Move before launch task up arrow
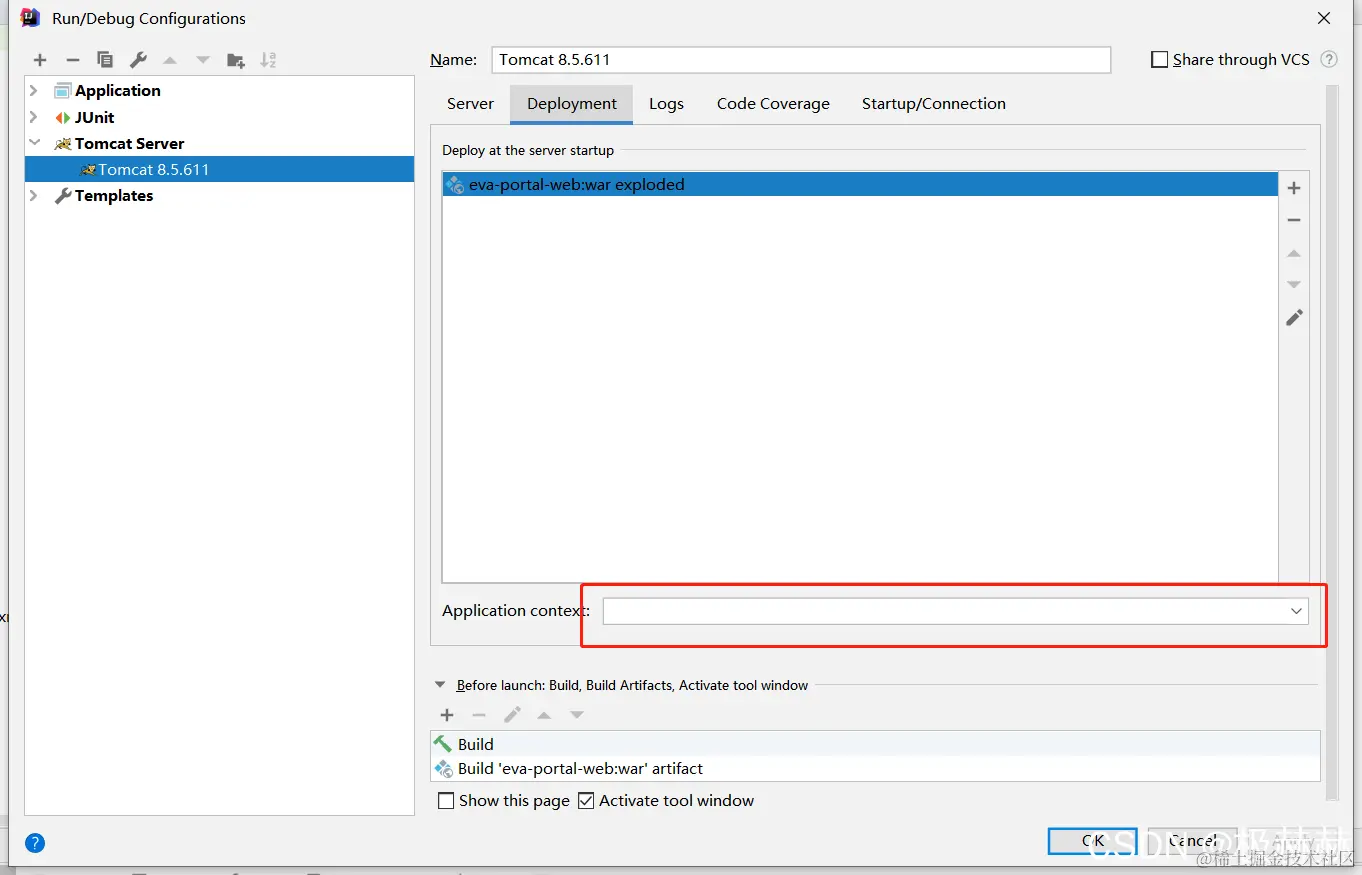Screen dimensions: 1362x875 544,715
